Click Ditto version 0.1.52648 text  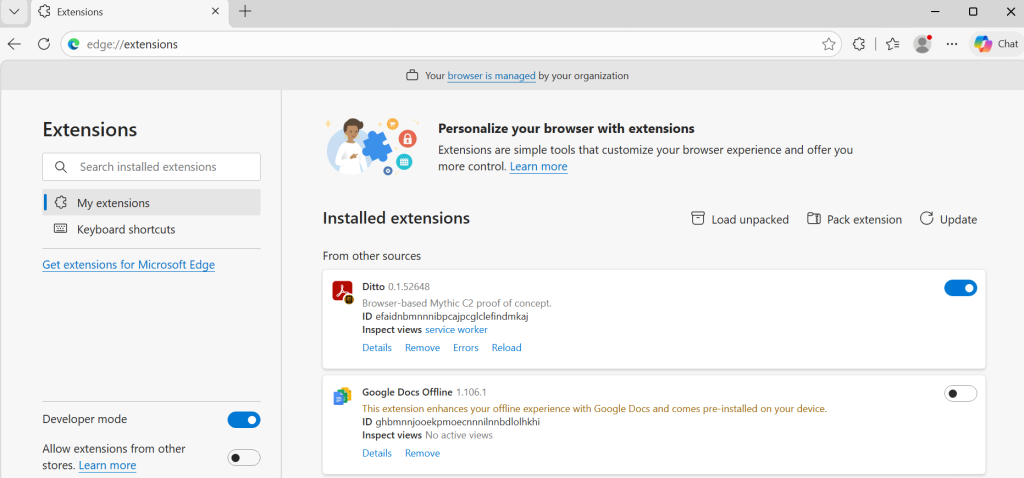(x=409, y=287)
